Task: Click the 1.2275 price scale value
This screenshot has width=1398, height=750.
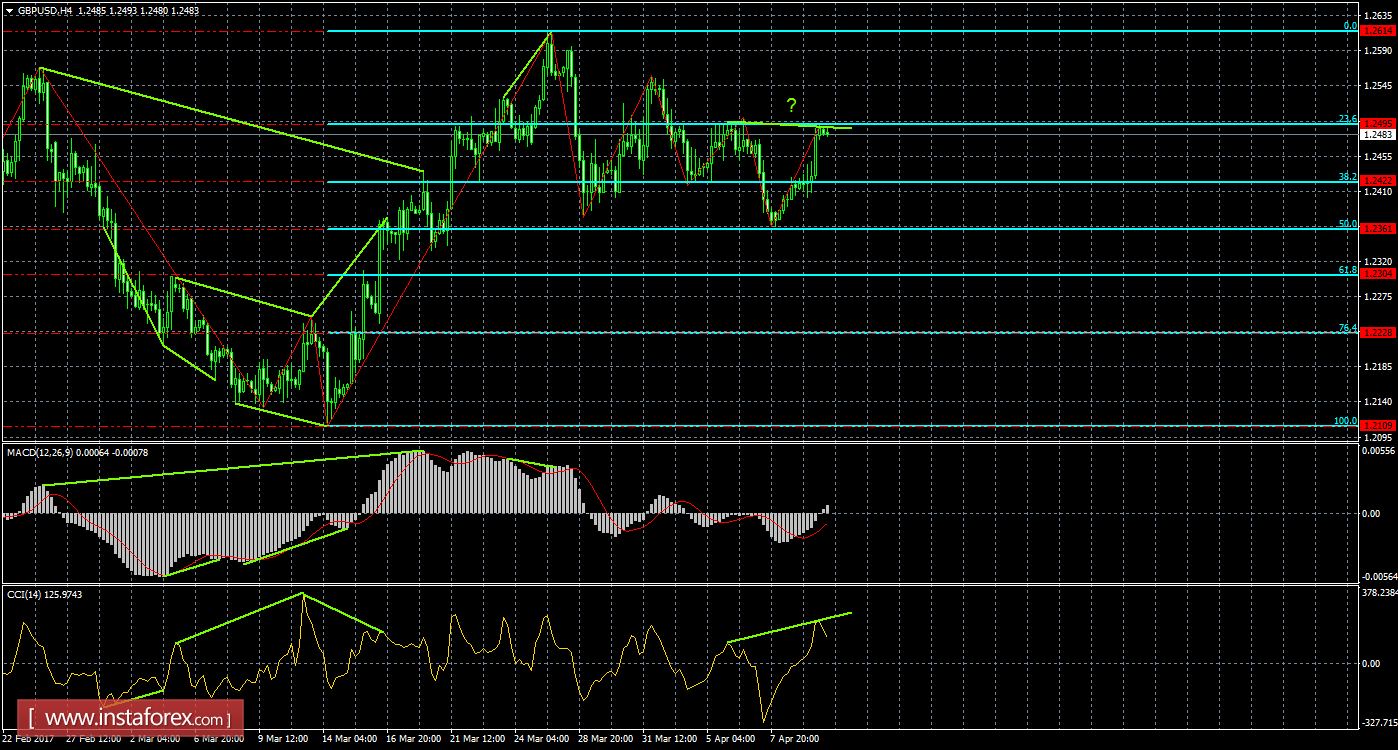Action: (1378, 296)
